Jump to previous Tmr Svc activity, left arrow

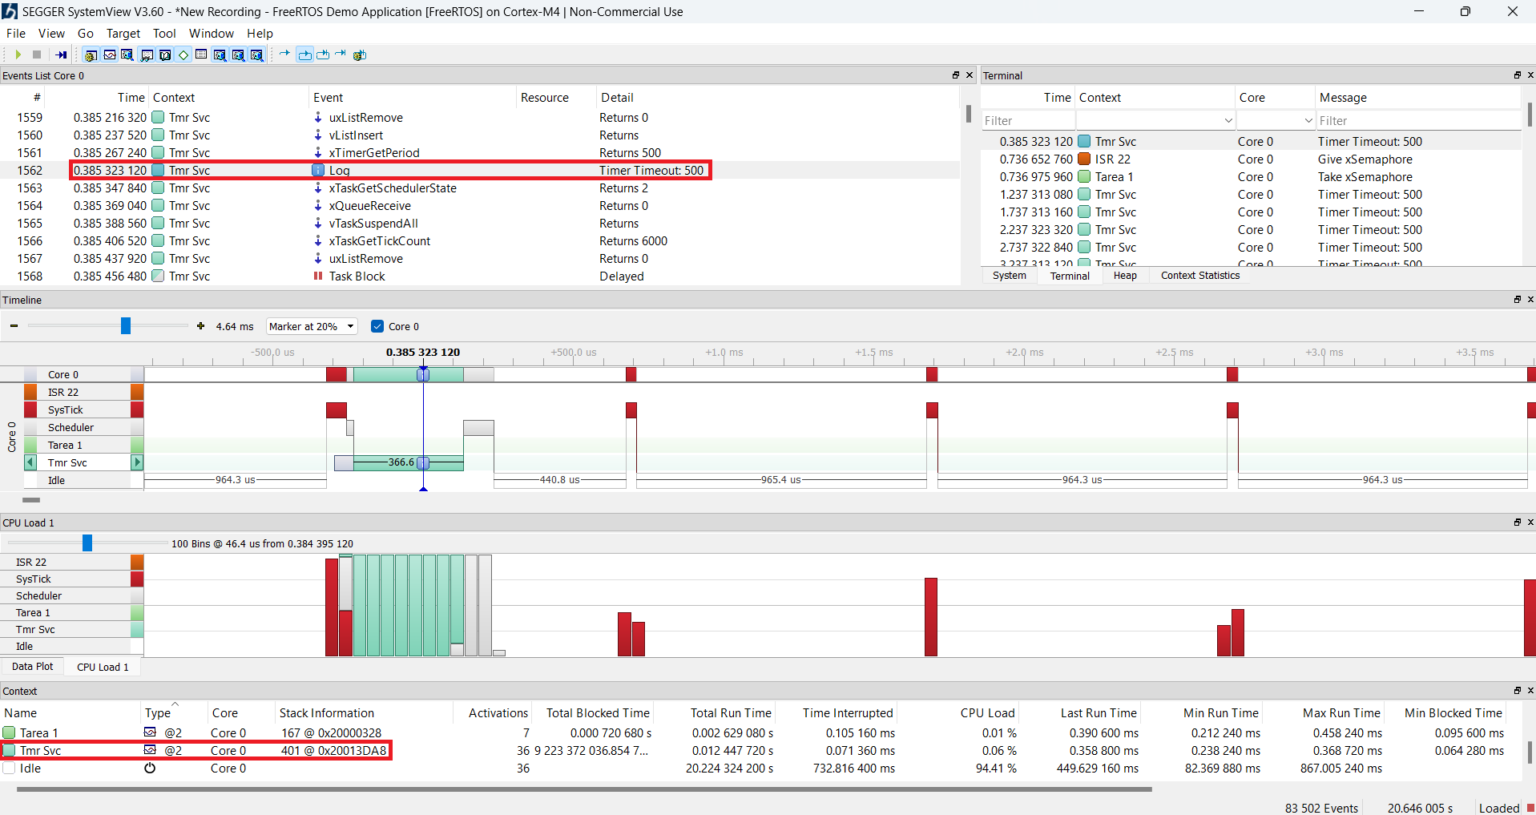click(x=30, y=462)
